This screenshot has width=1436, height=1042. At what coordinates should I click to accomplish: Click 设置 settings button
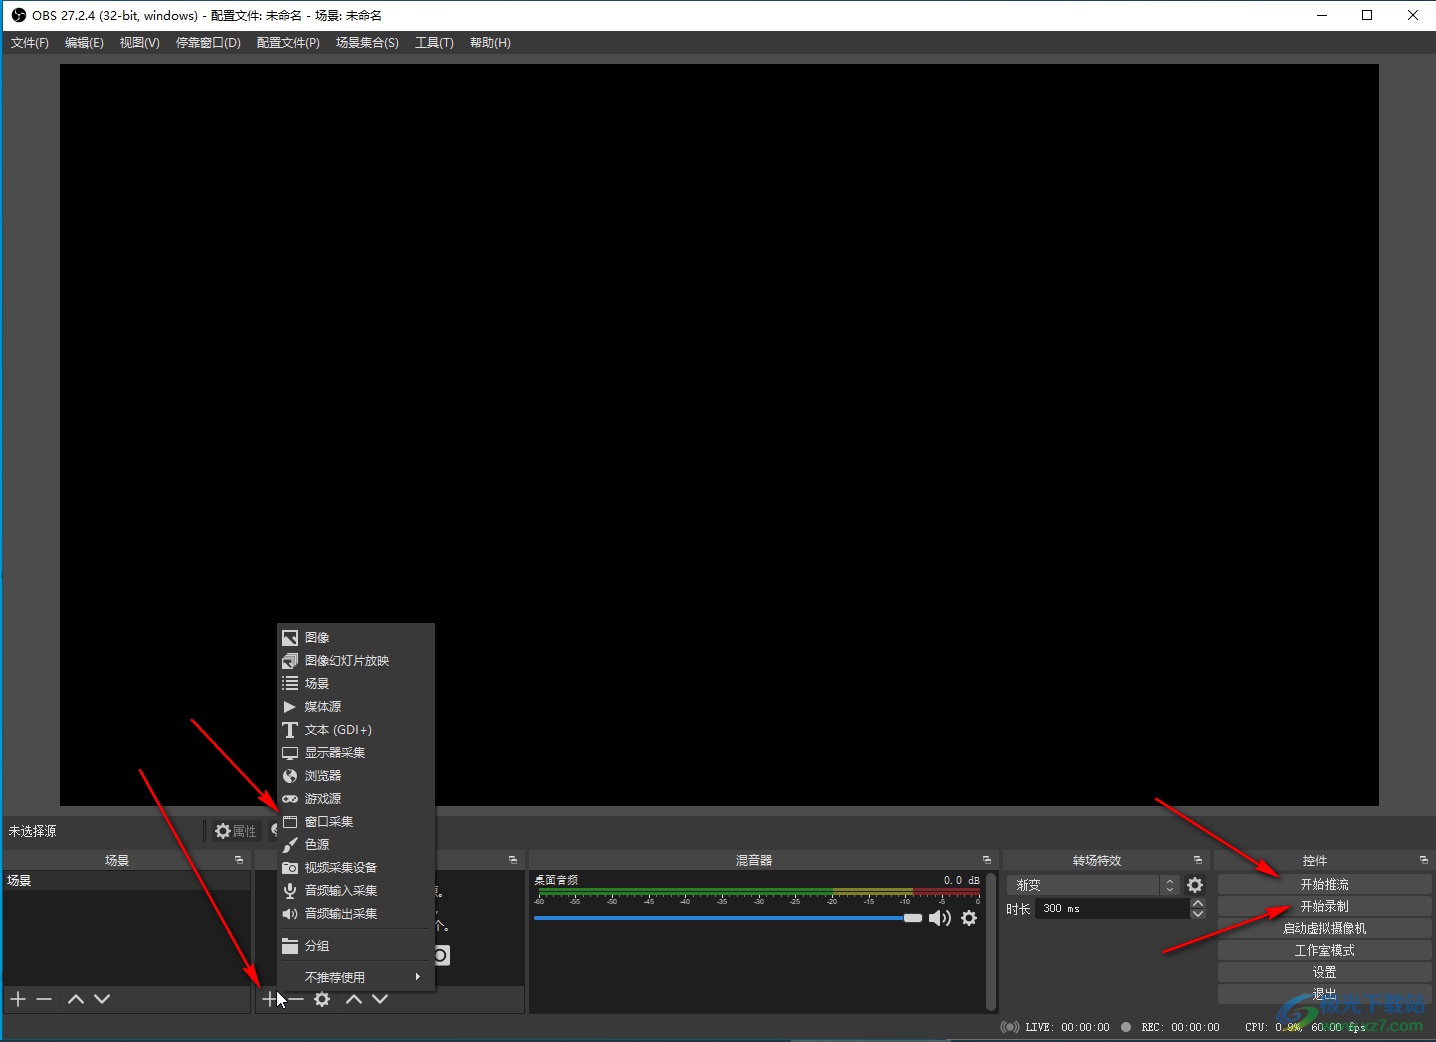click(x=1324, y=972)
